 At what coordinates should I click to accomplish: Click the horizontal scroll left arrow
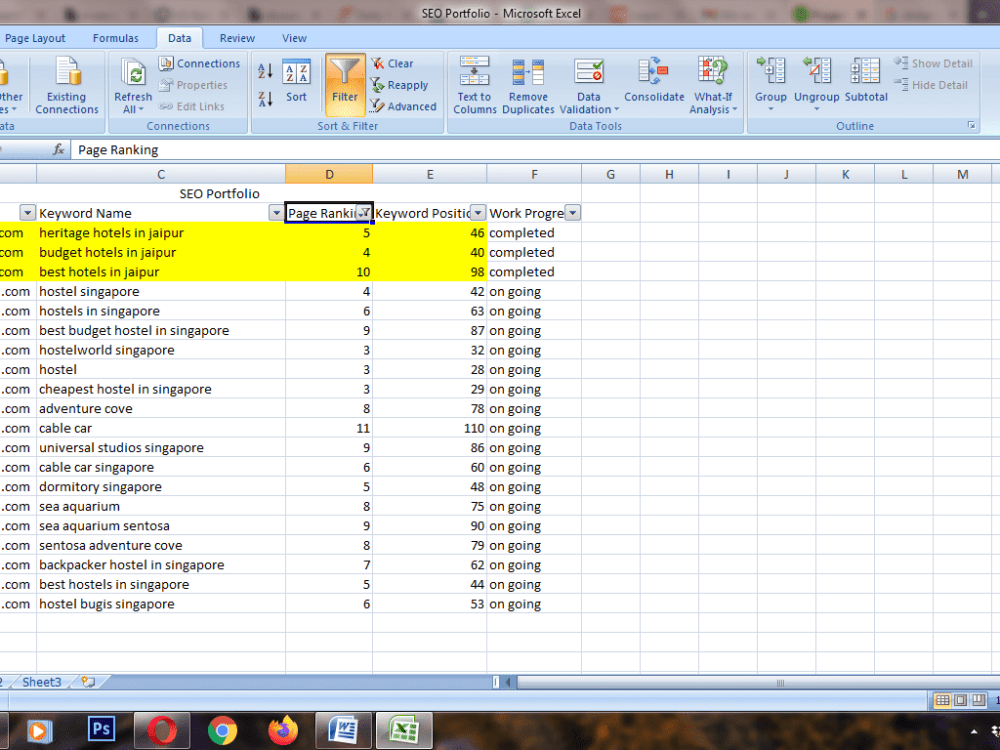coord(508,682)
